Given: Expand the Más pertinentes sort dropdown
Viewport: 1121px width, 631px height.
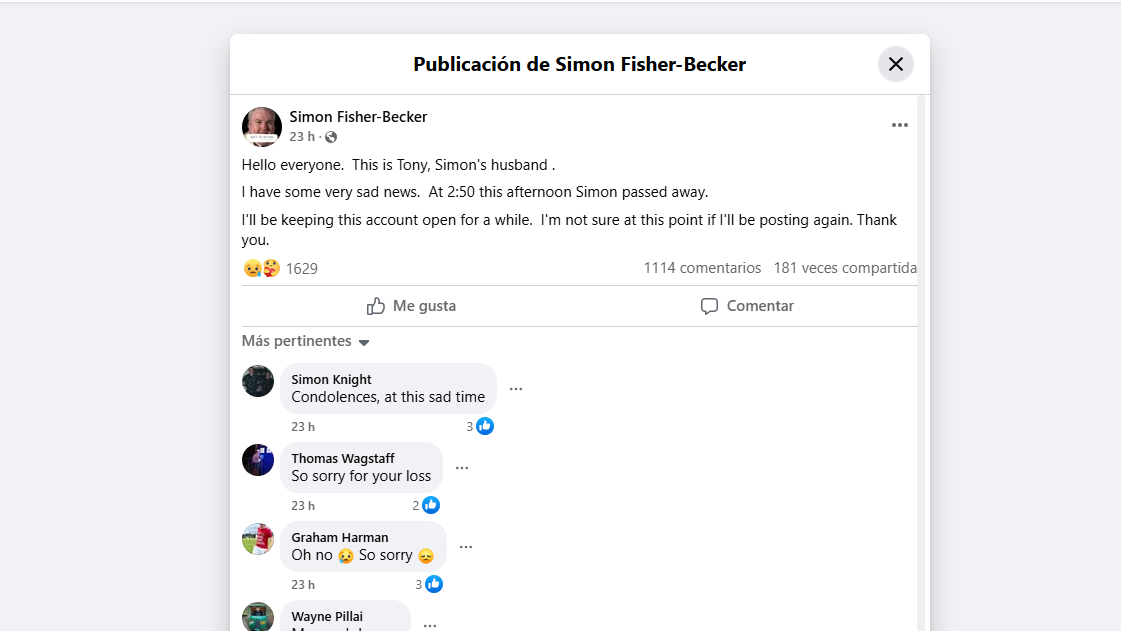Looking at the screenshot, I should 306,342.
